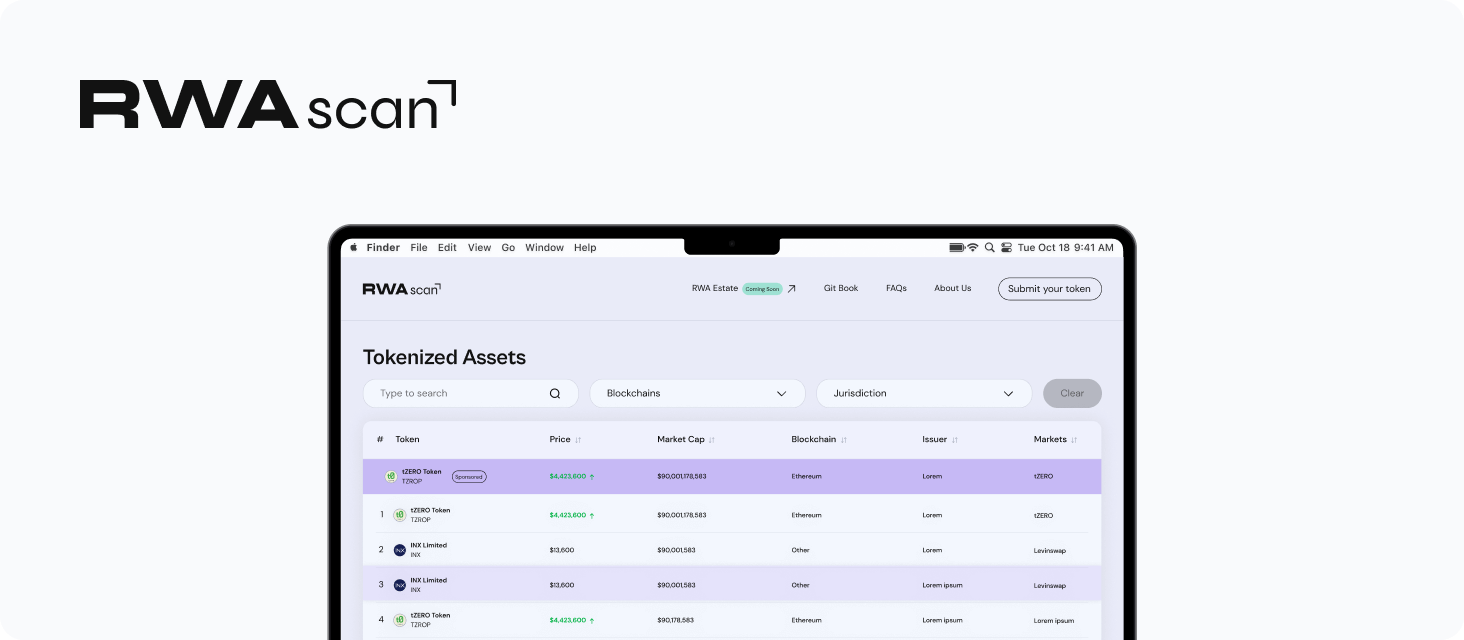Screen dimensions: 1464x640
Task: Open the RWA Estate link
Action: click(x=714, y=288)
